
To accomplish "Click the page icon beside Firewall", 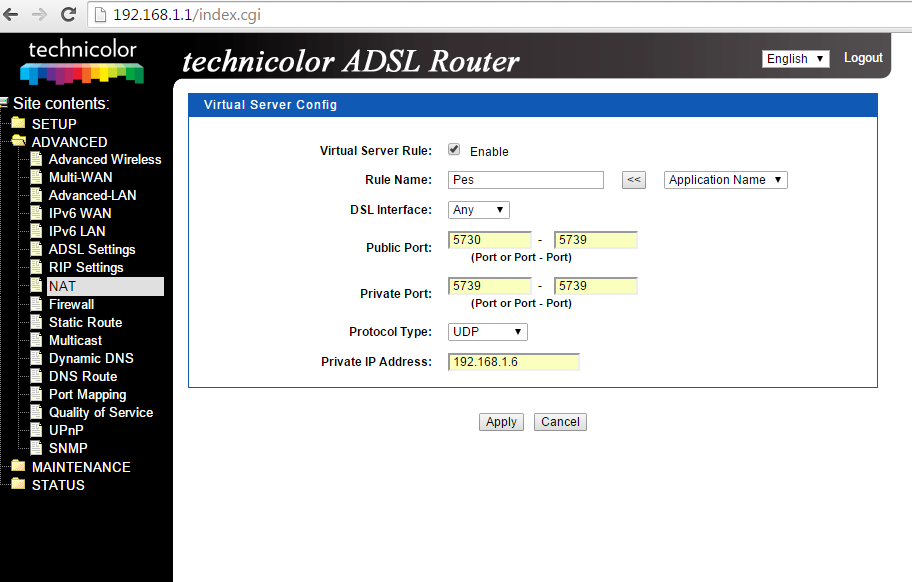I will click(x=36, y=304).
